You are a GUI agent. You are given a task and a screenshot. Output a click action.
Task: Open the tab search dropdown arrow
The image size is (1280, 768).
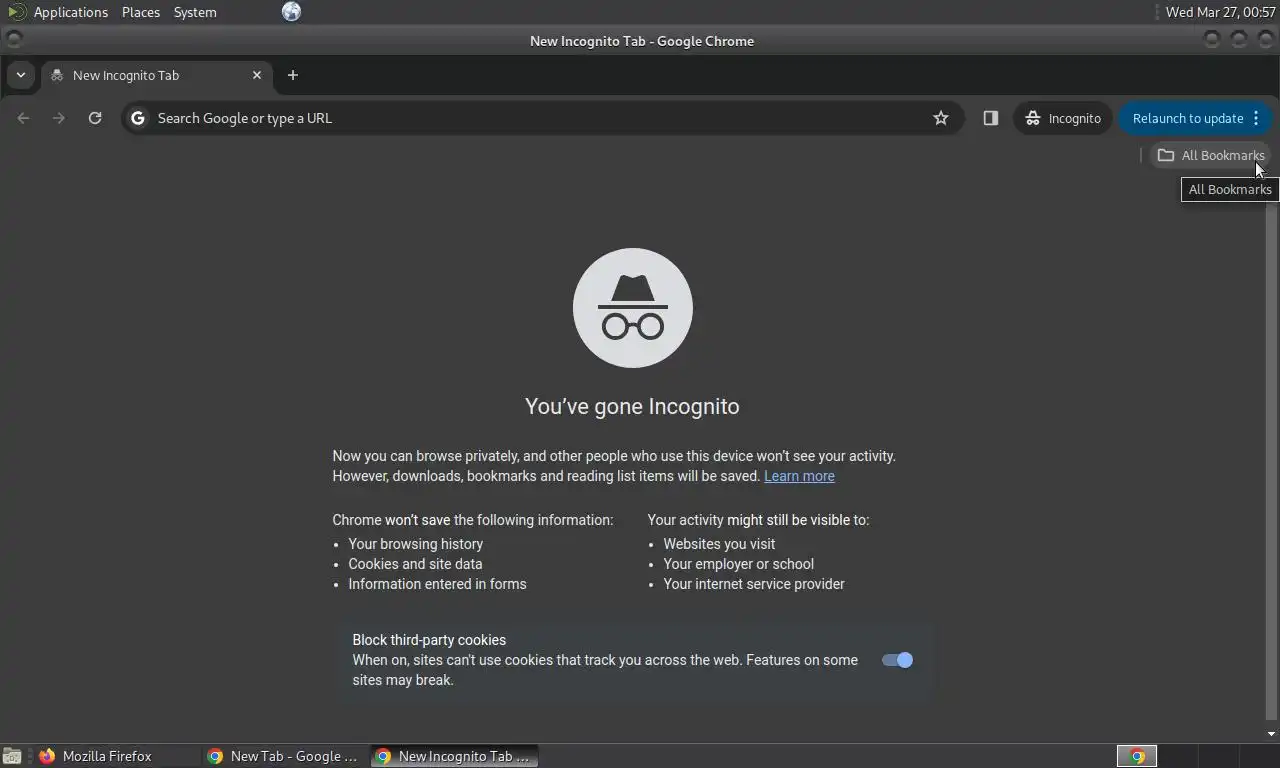(x=20, y=75)
